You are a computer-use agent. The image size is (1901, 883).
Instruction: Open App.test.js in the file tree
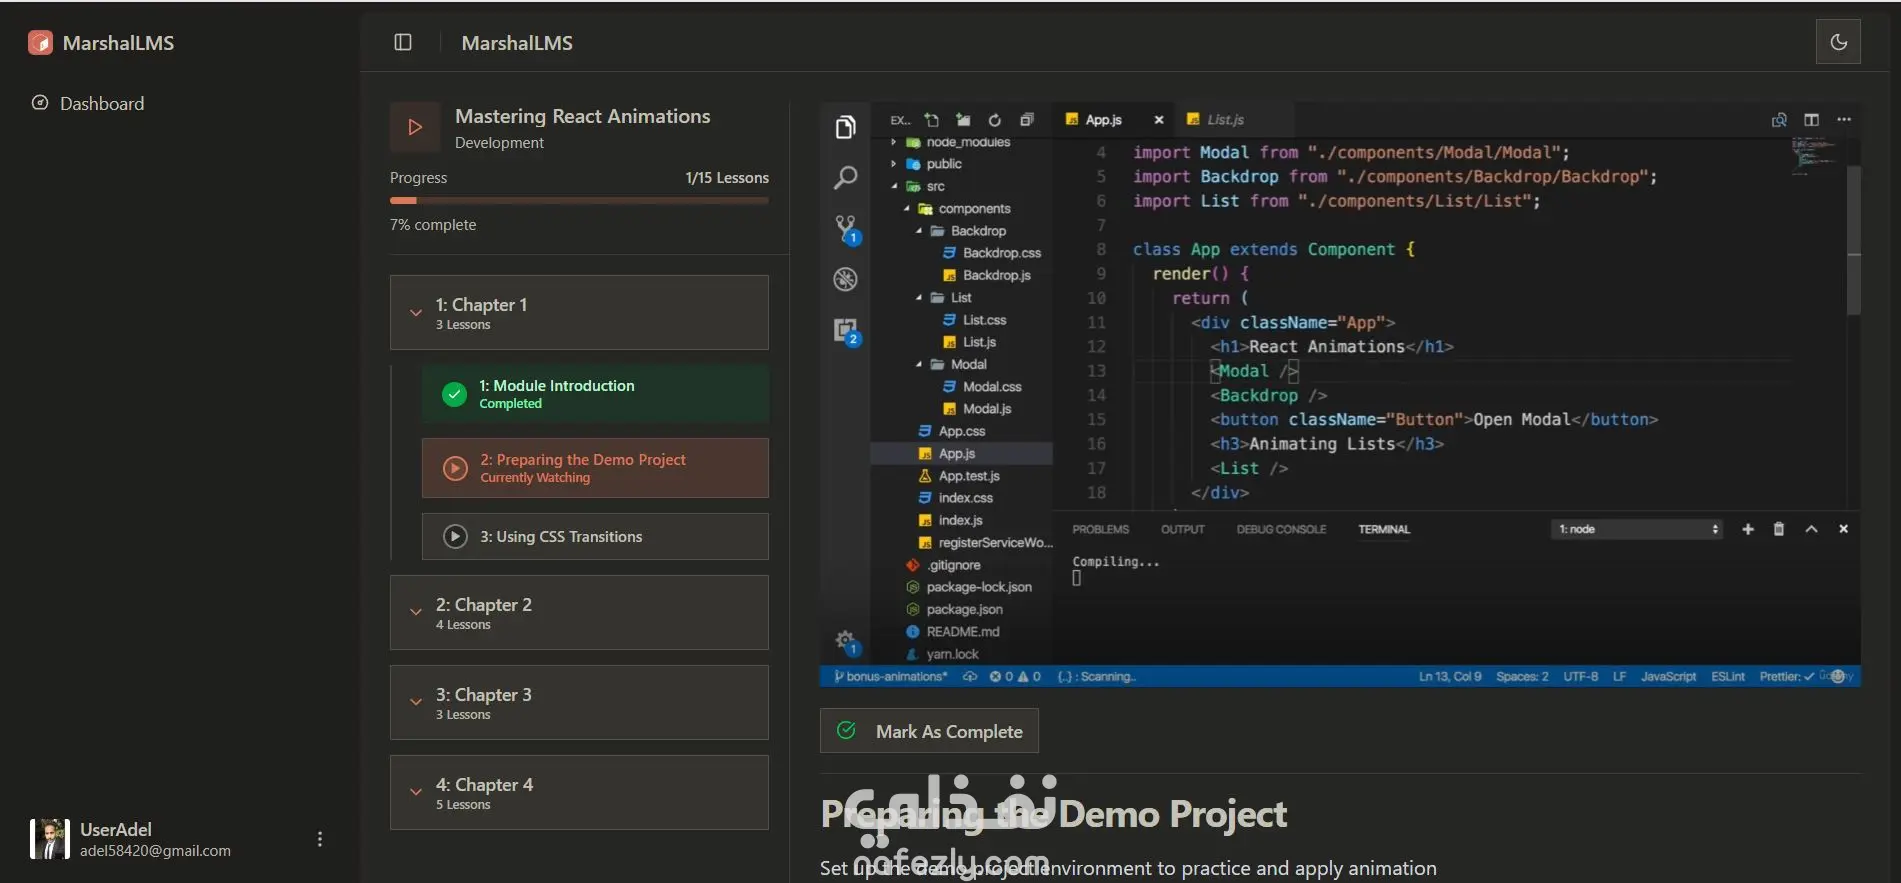(x=968, y=476)
